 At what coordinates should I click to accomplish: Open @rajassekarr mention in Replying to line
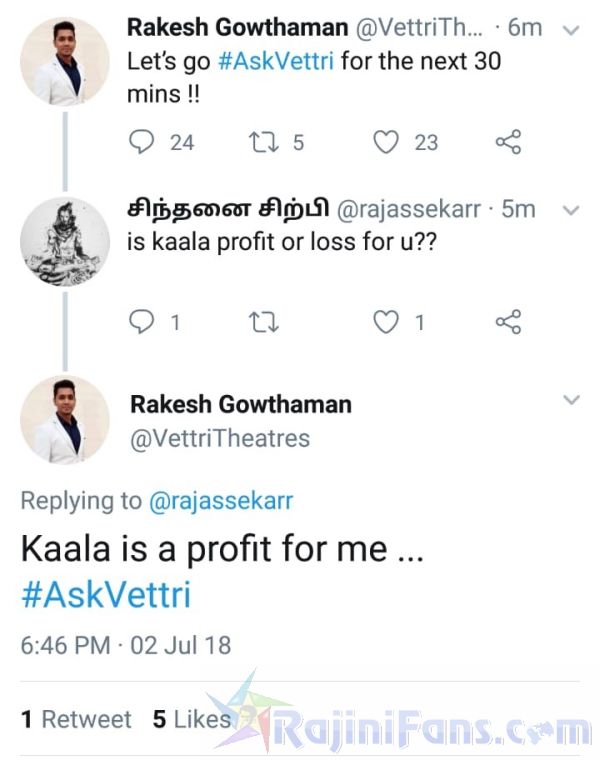220,501
